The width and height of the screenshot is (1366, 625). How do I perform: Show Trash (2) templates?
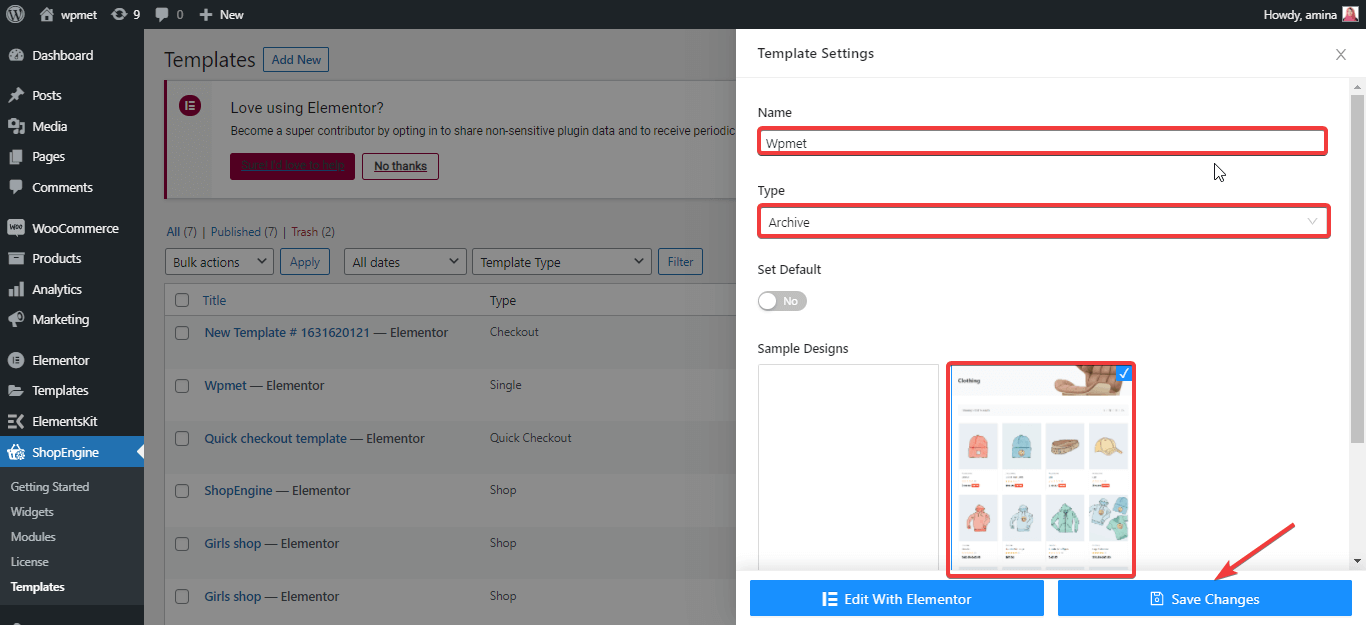[x=313, y=231]
